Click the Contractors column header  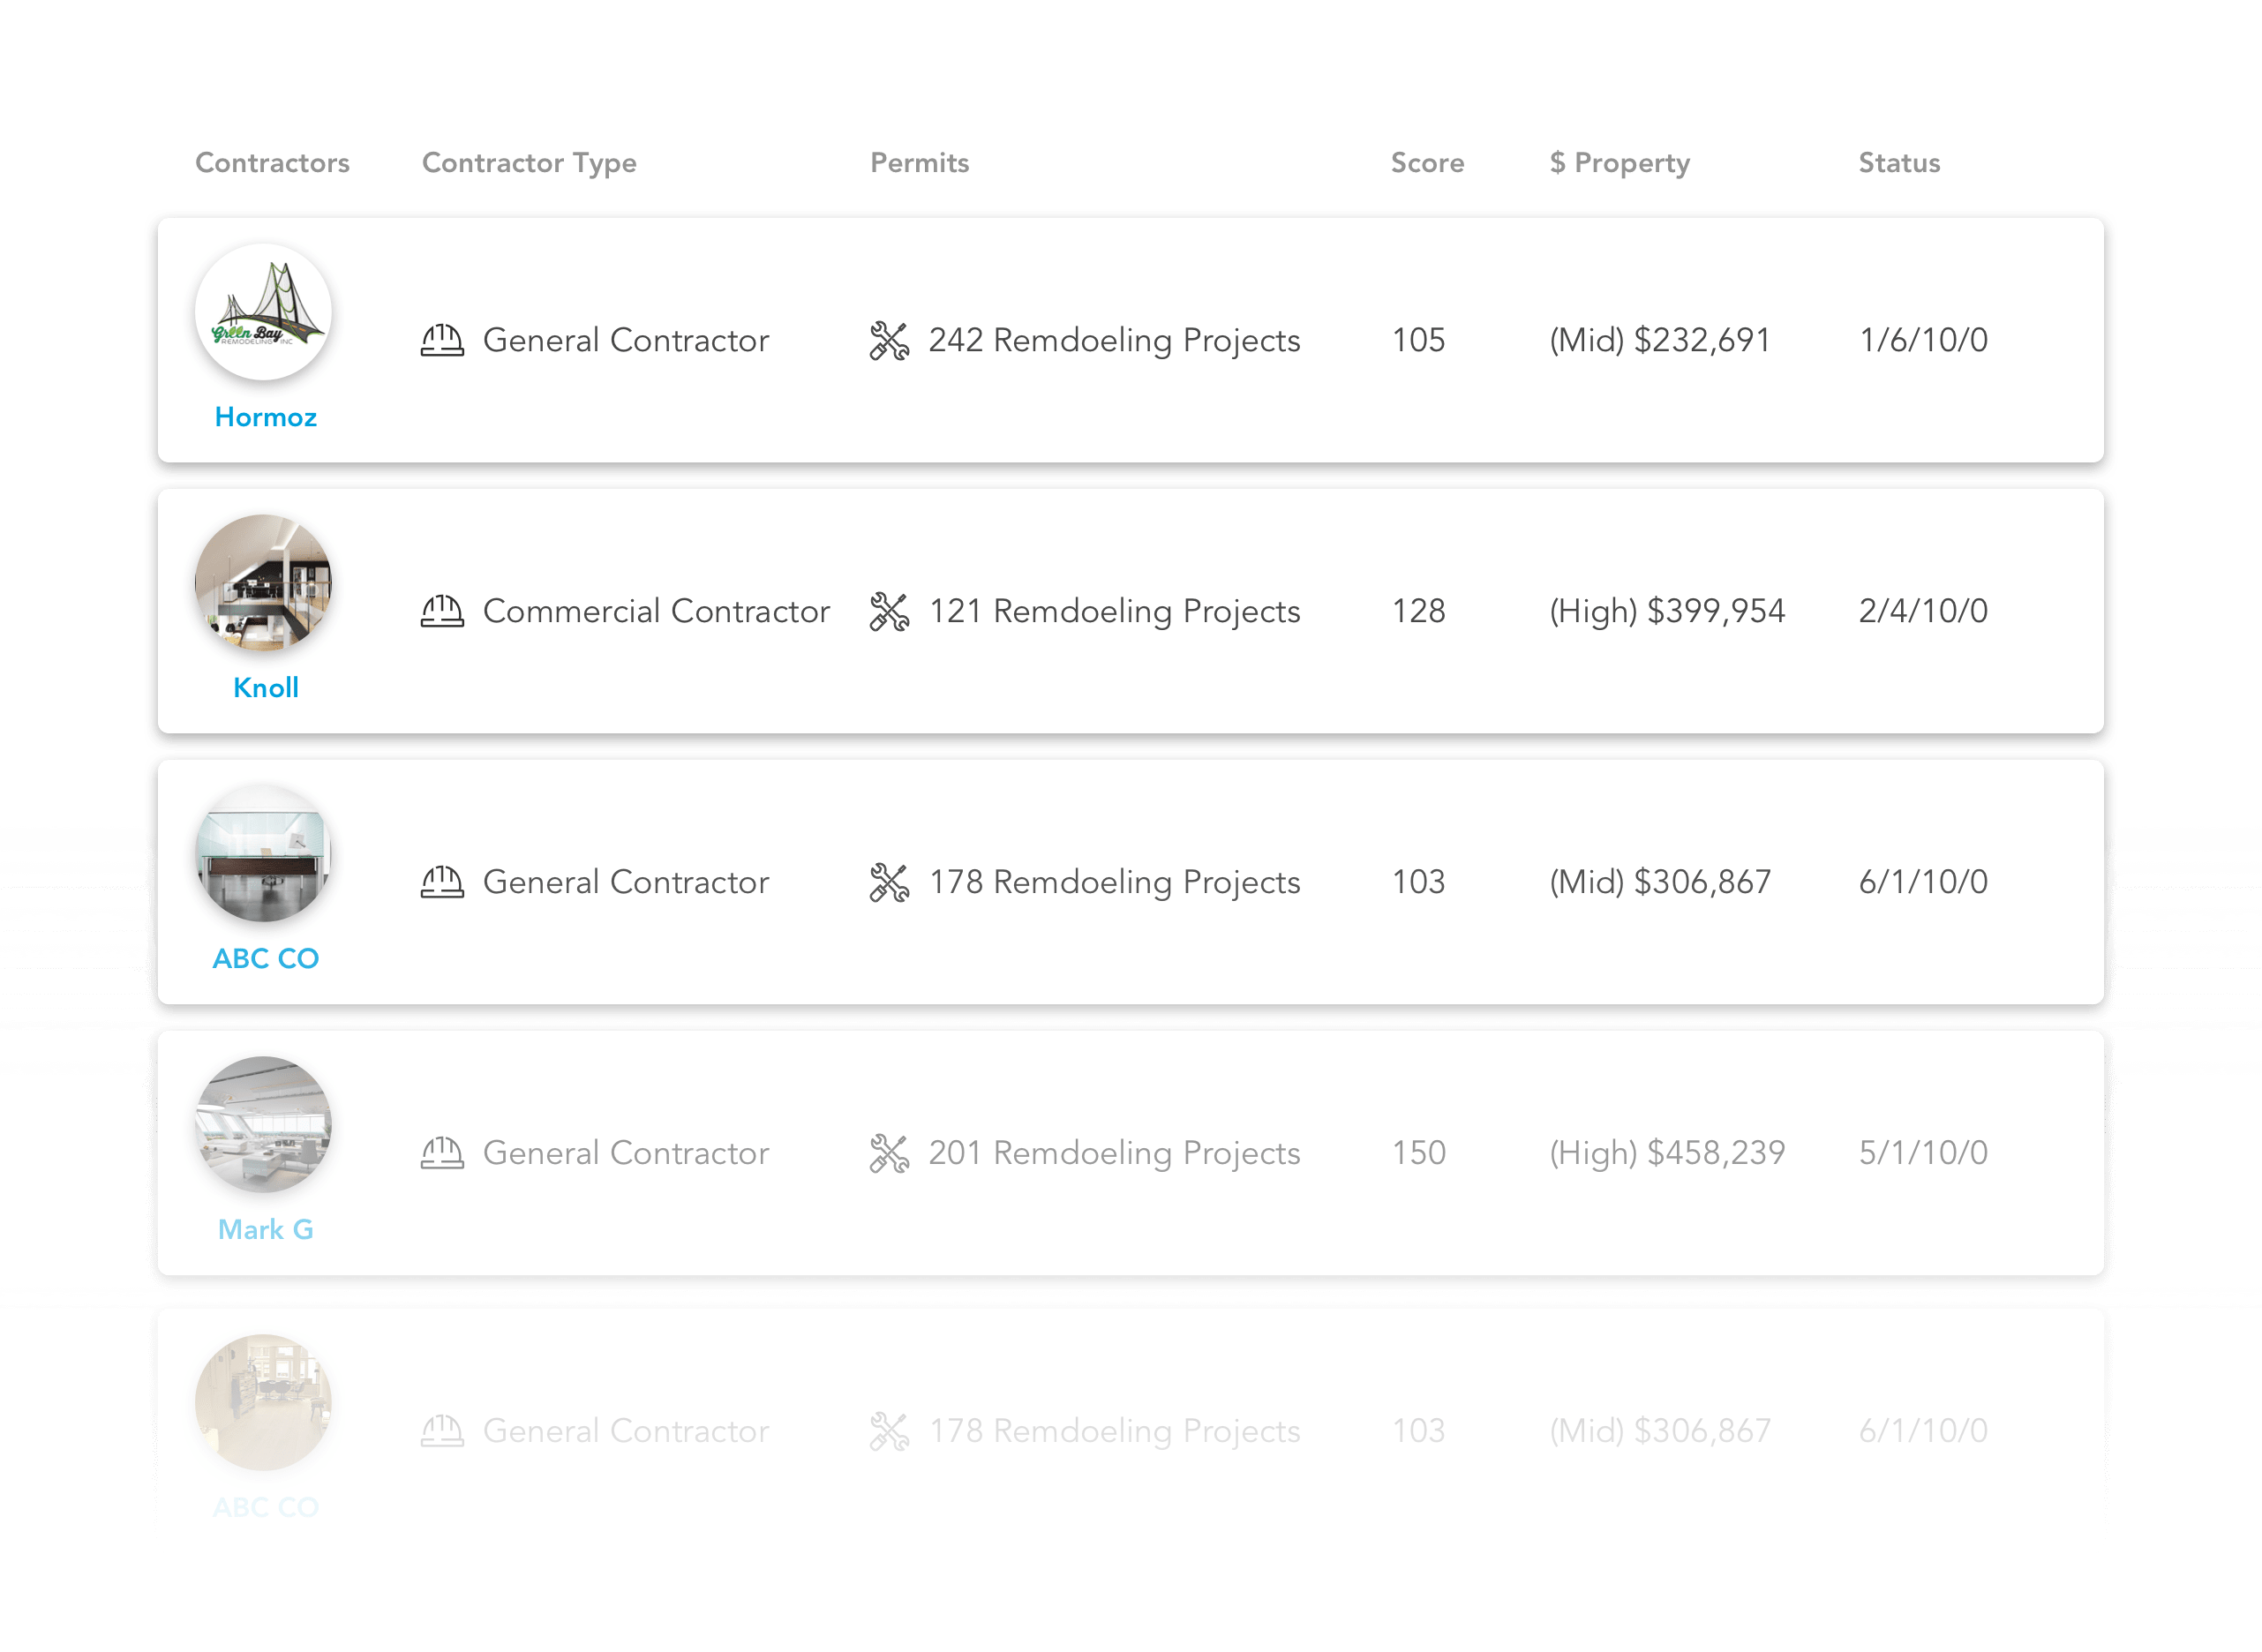(273, 162)
